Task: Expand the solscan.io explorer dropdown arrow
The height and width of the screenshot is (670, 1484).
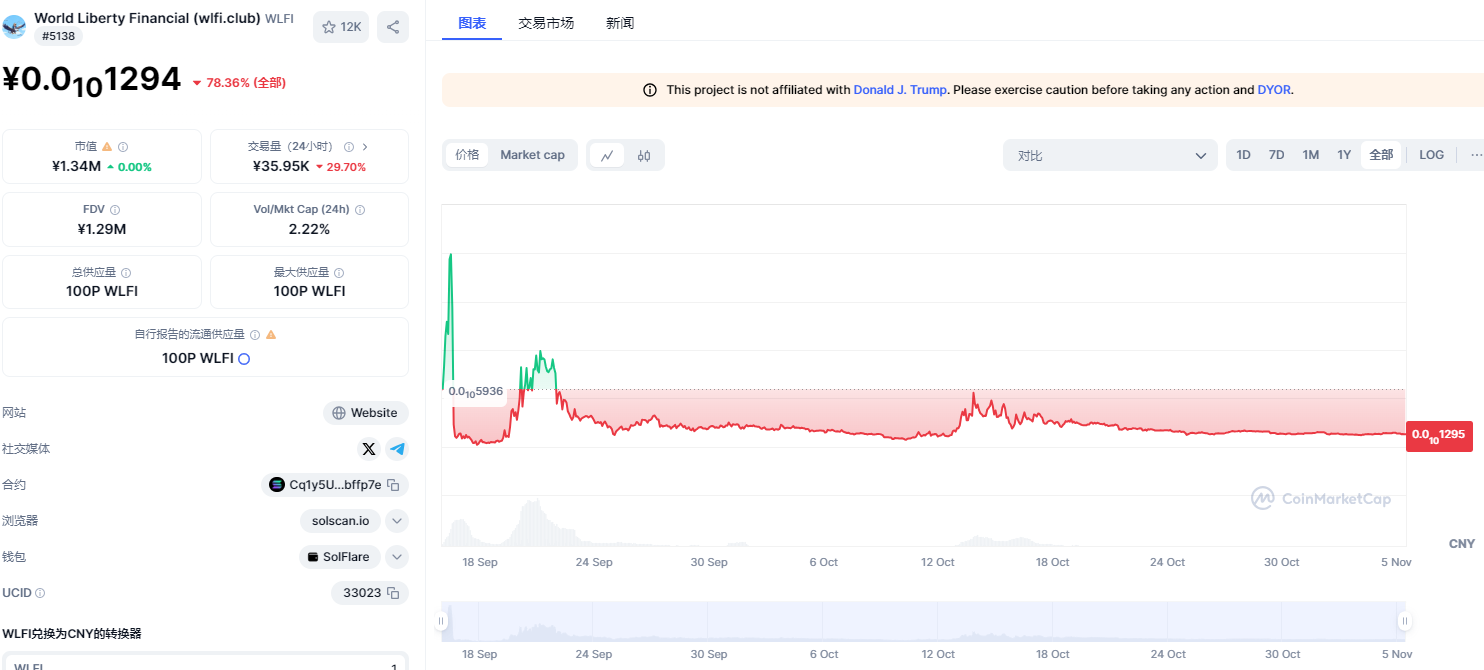Action: (397, 521)
